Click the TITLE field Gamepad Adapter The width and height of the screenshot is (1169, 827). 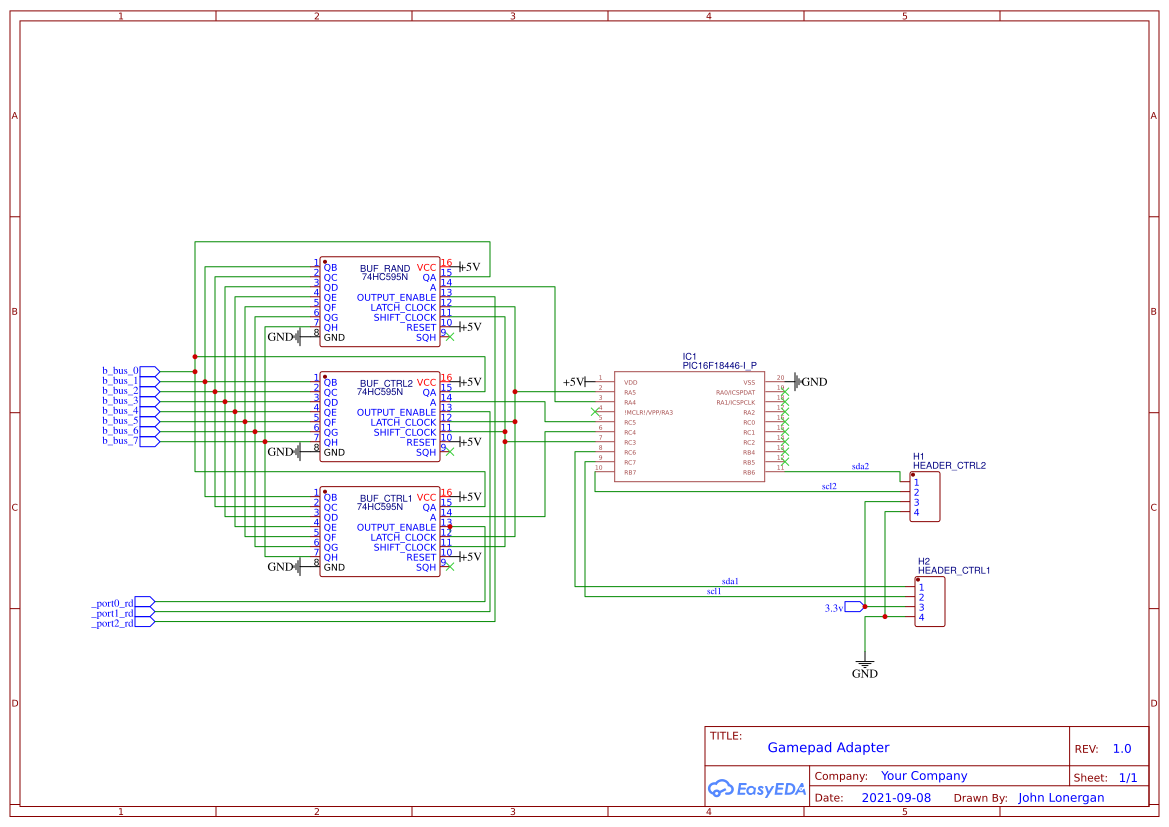point(828,747)
